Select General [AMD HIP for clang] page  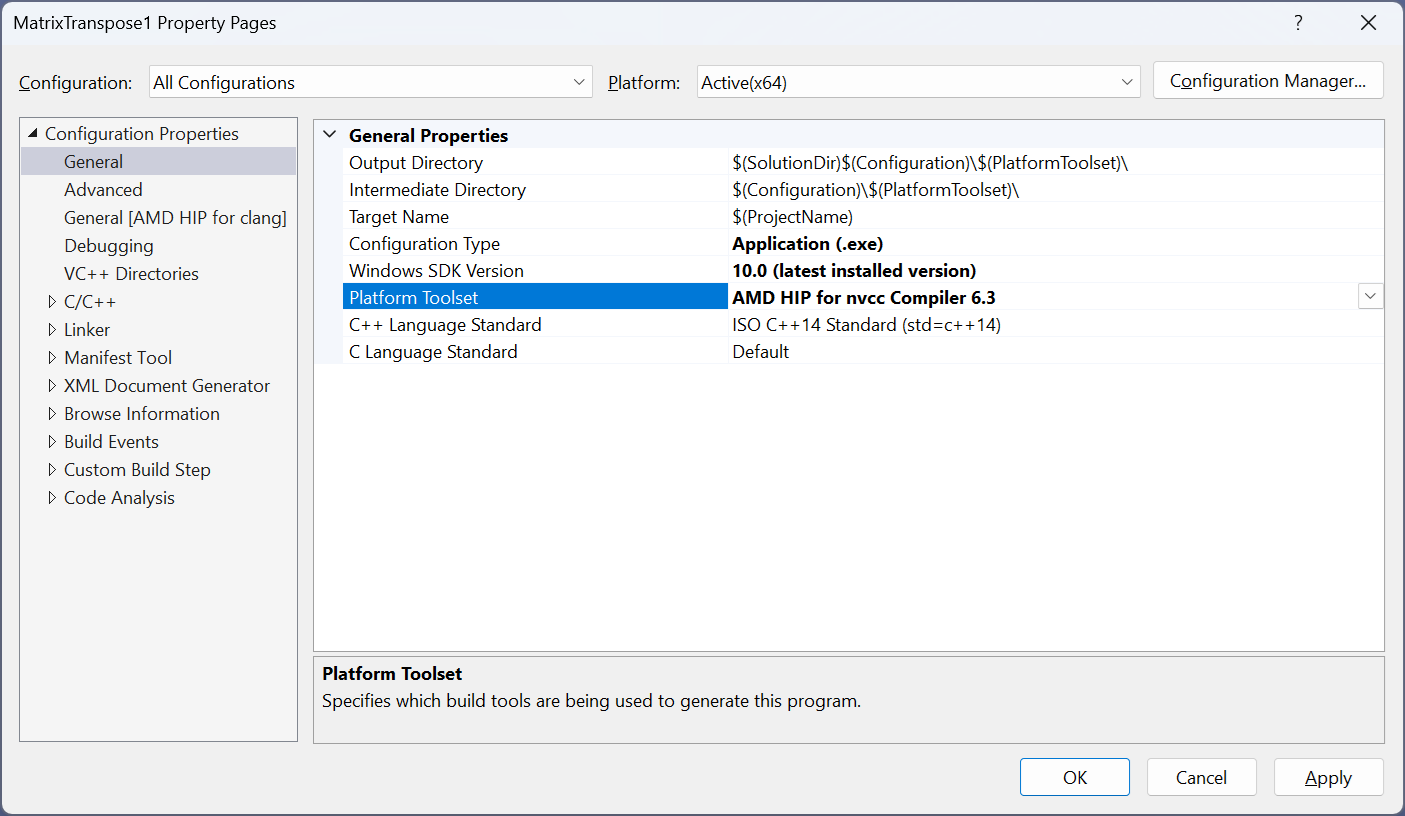point(175,218)
